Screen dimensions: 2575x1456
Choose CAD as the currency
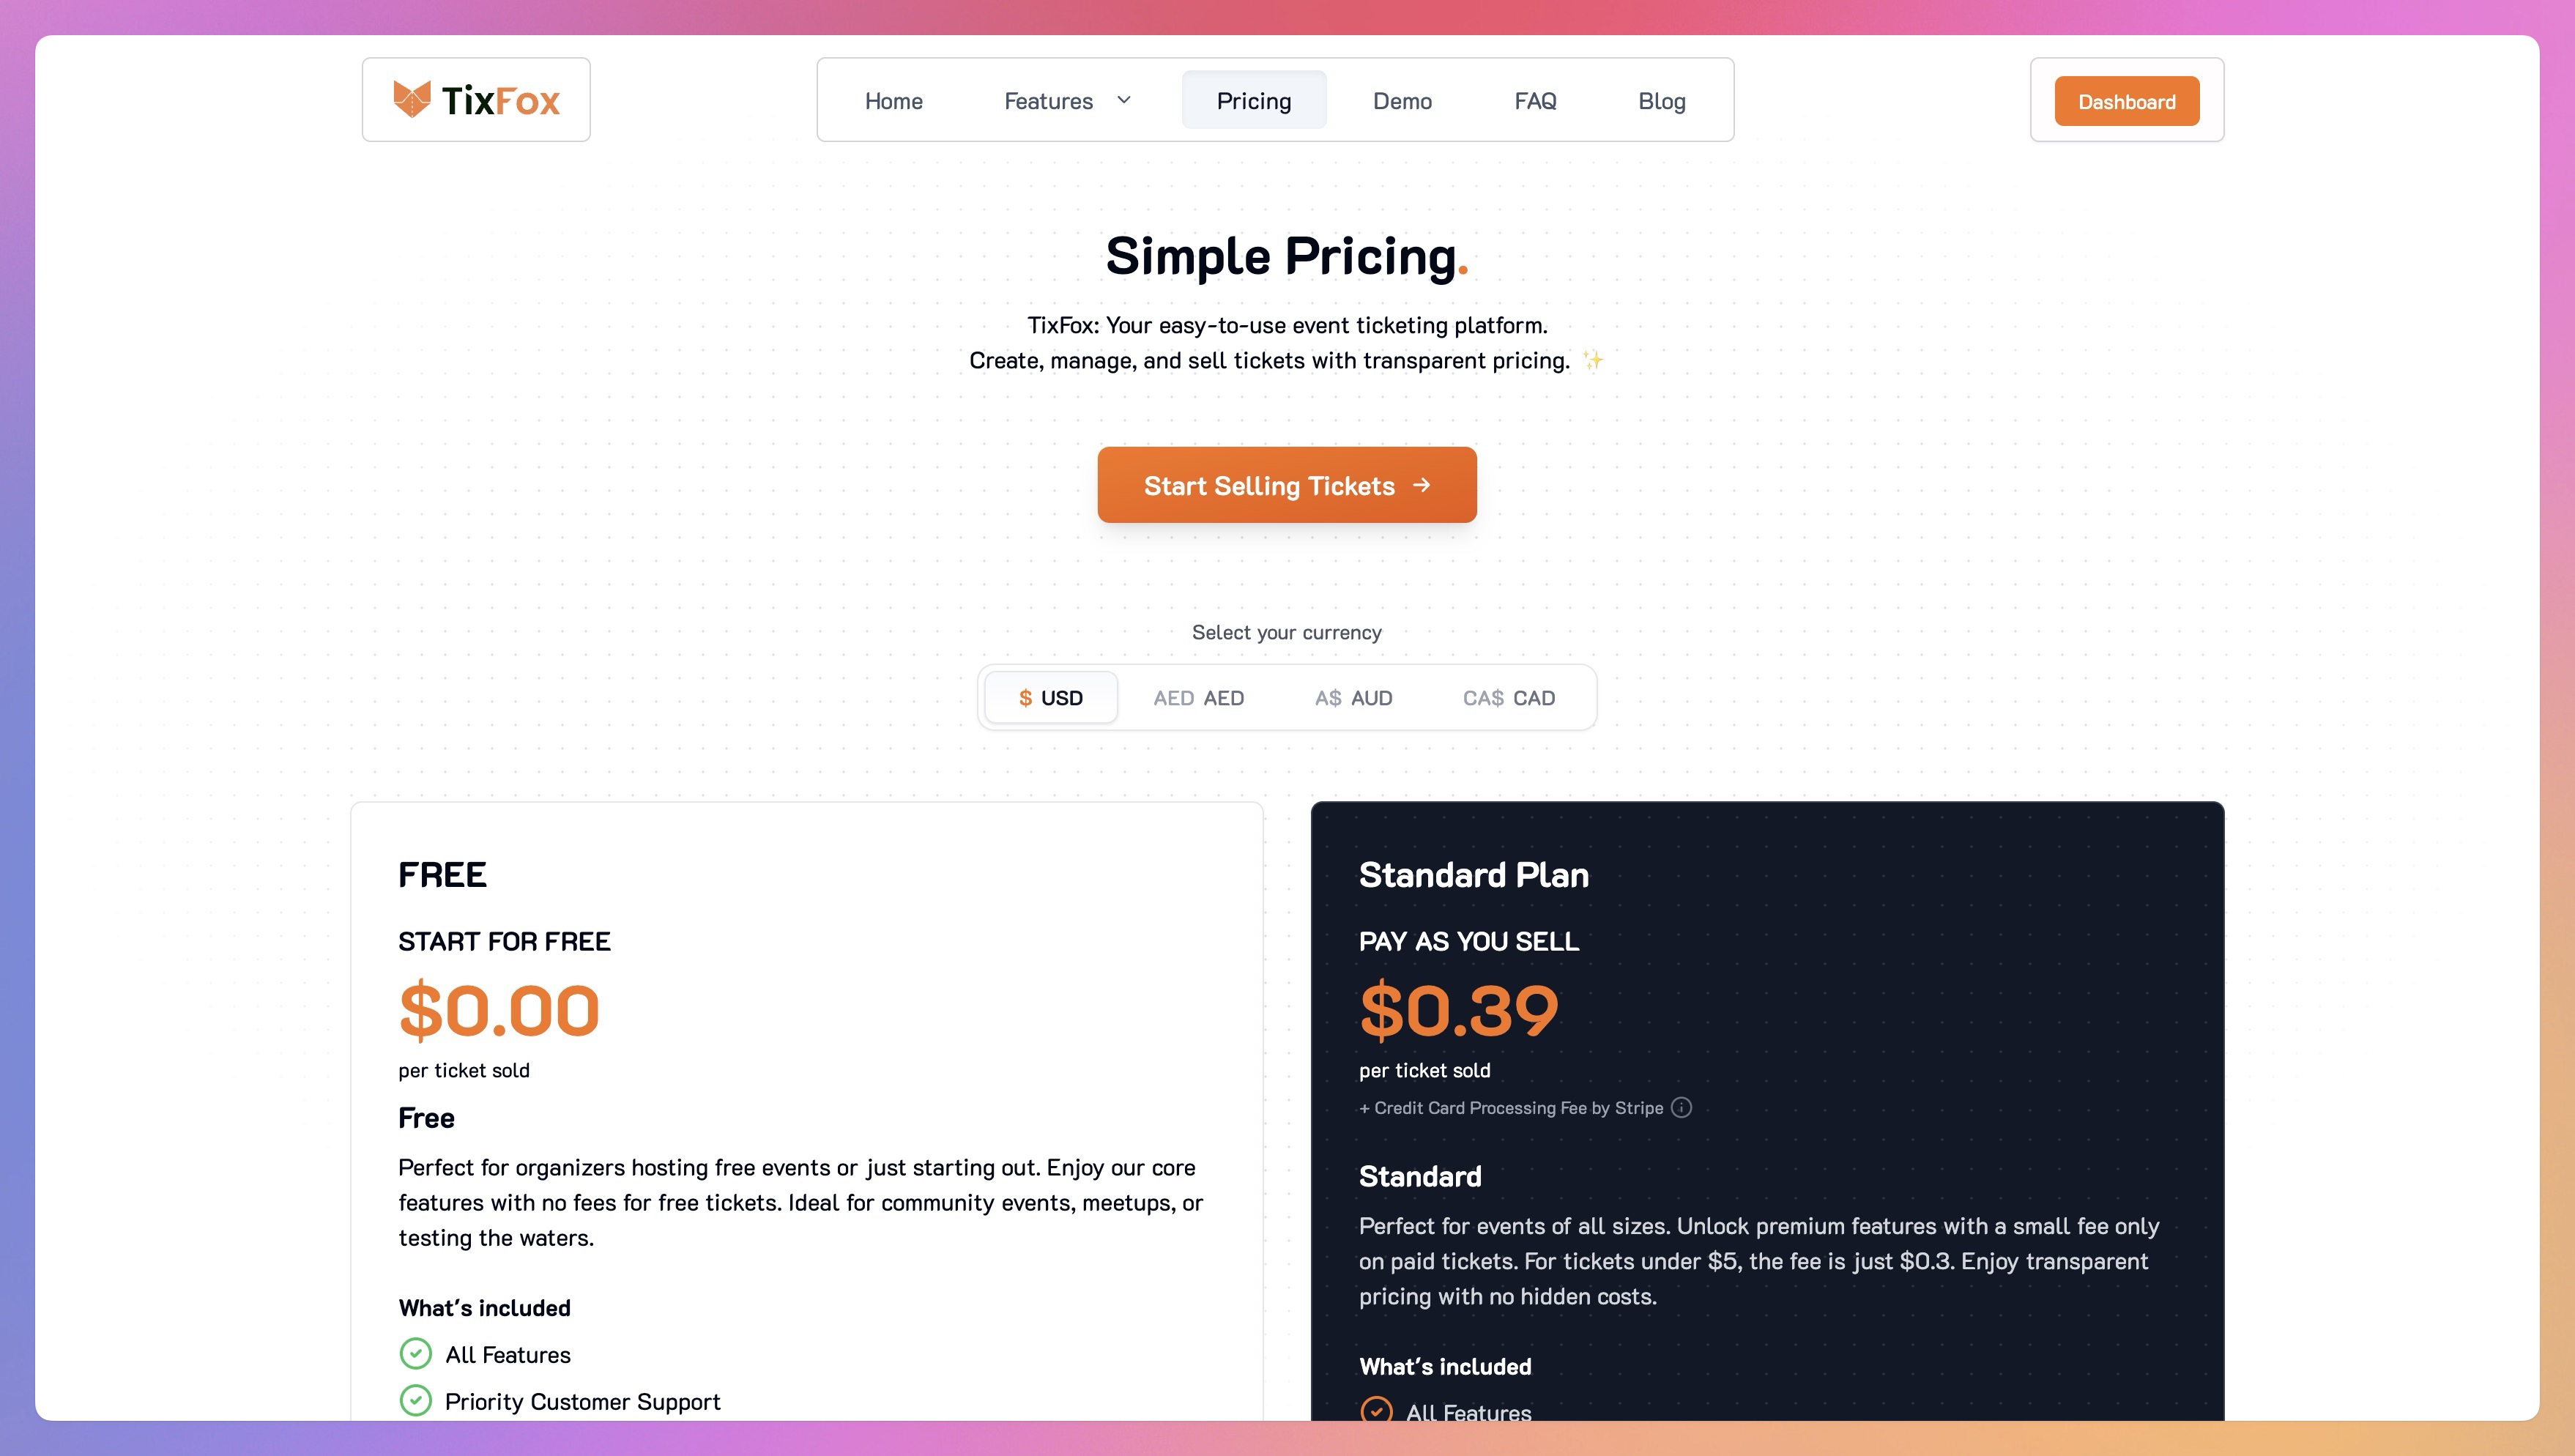1508,698
